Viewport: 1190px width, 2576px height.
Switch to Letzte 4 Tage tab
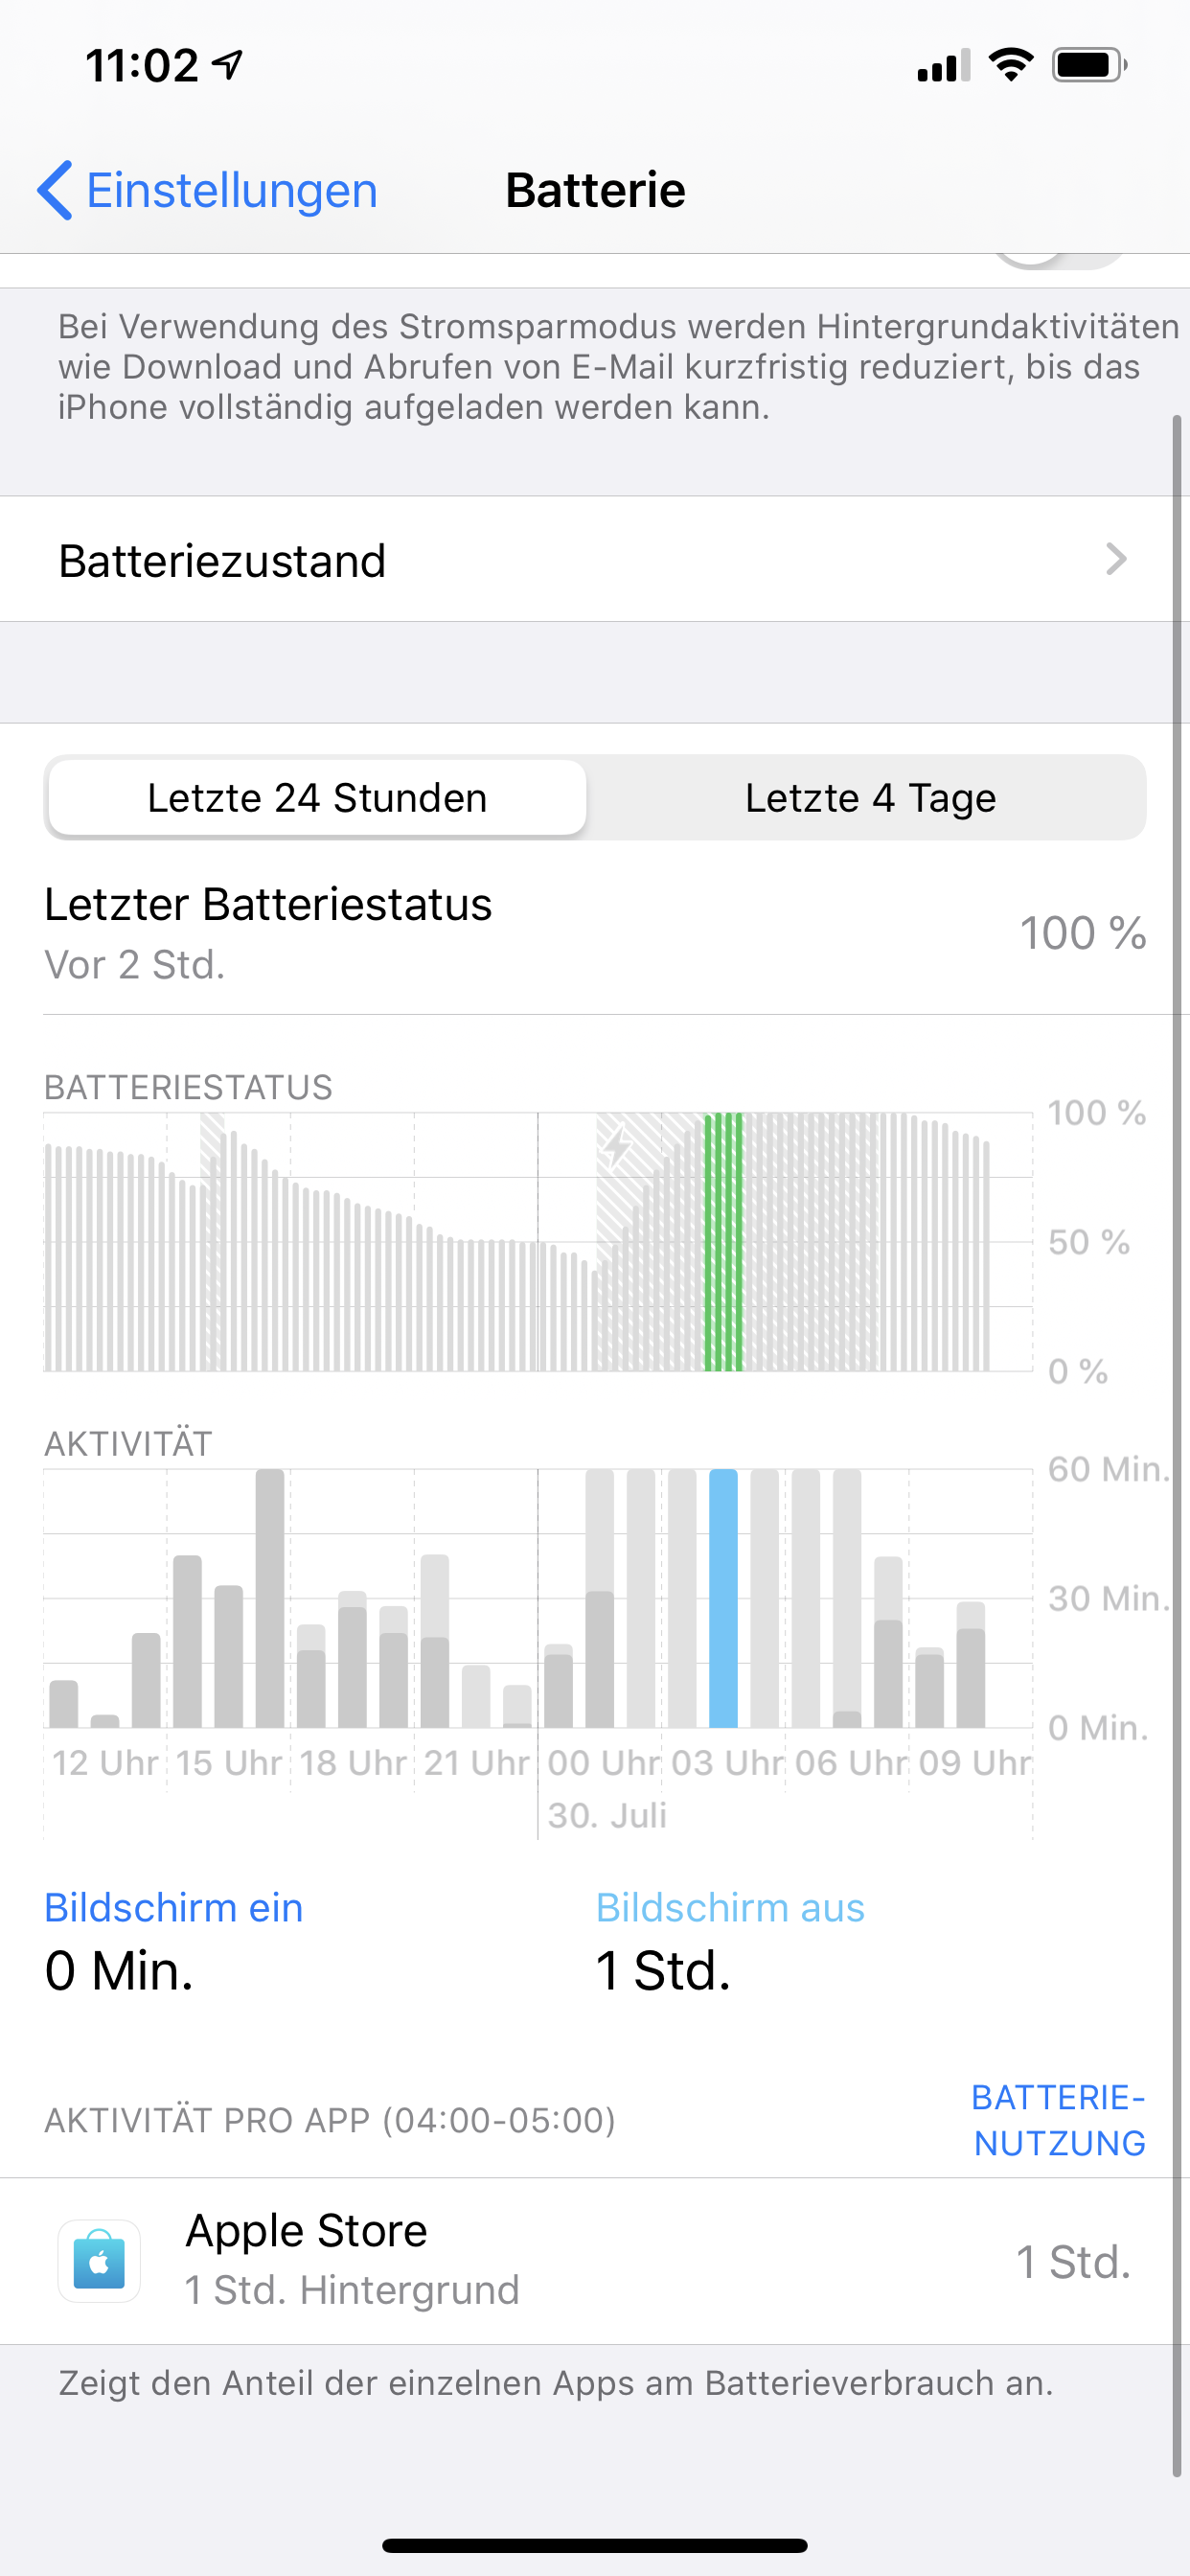[x=870, y=798]
